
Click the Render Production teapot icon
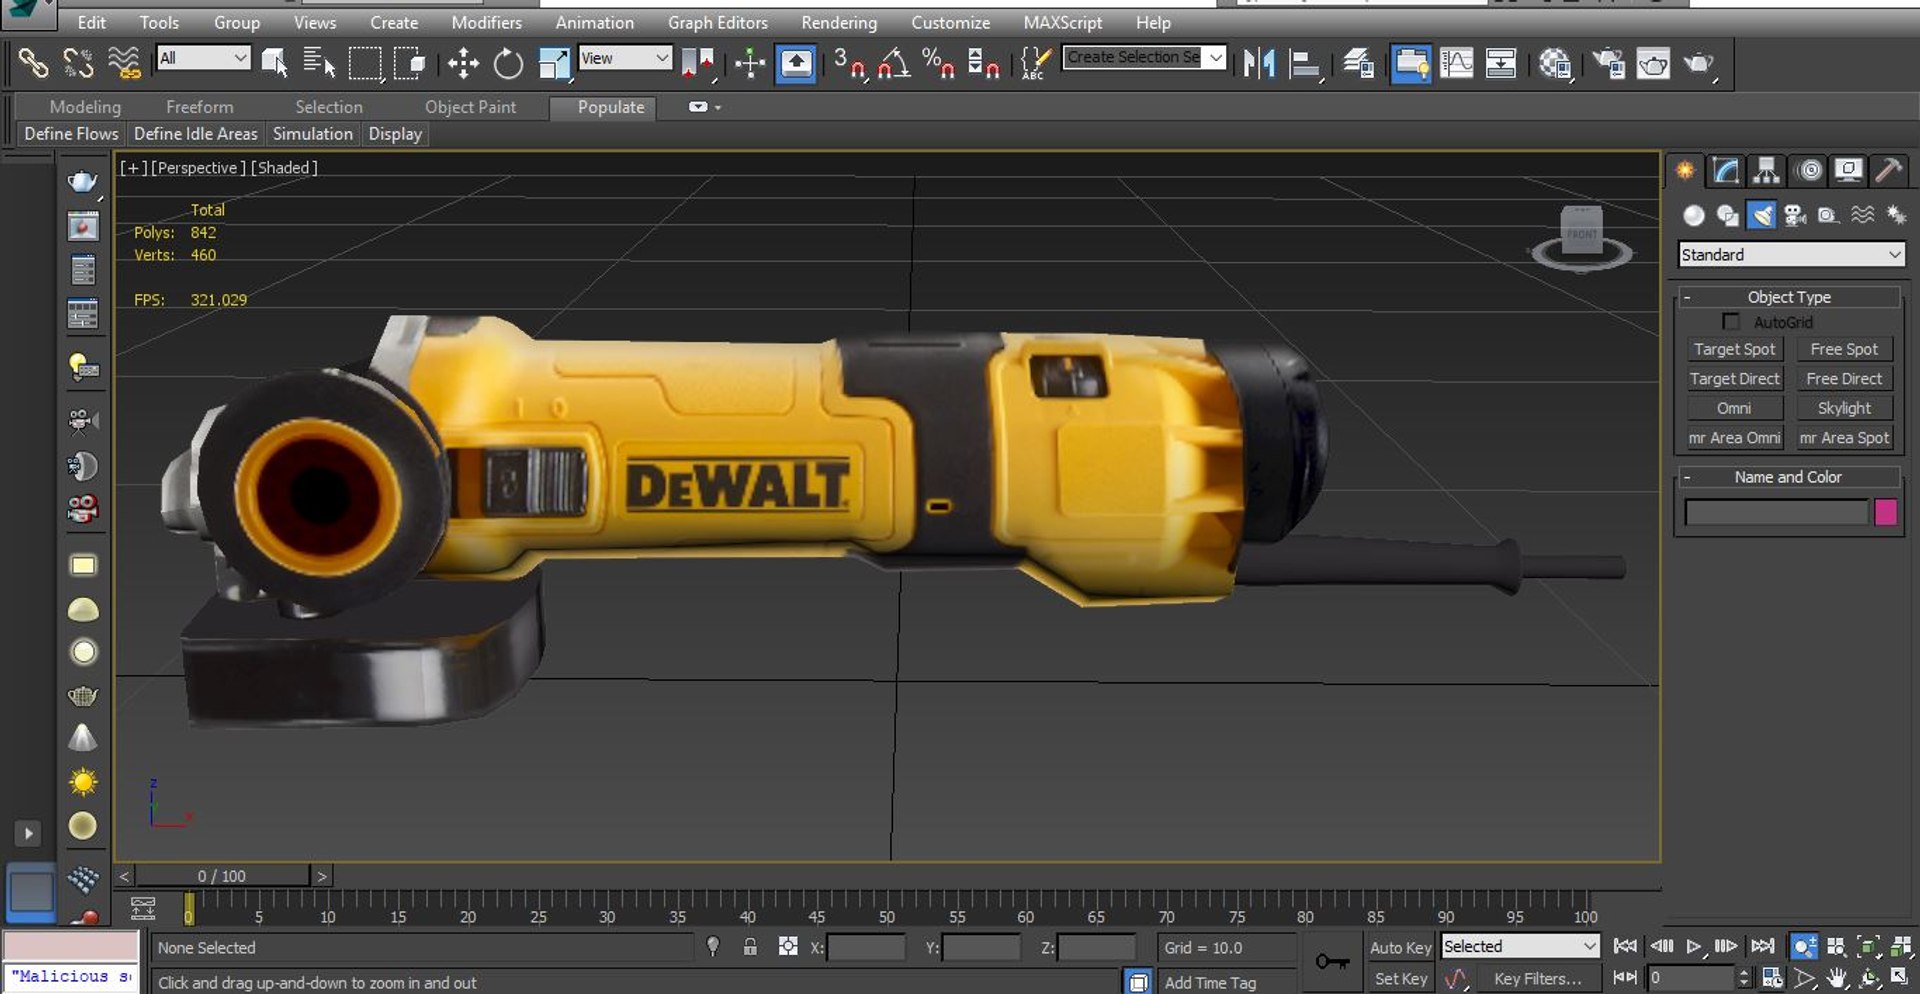point(1699,64)
